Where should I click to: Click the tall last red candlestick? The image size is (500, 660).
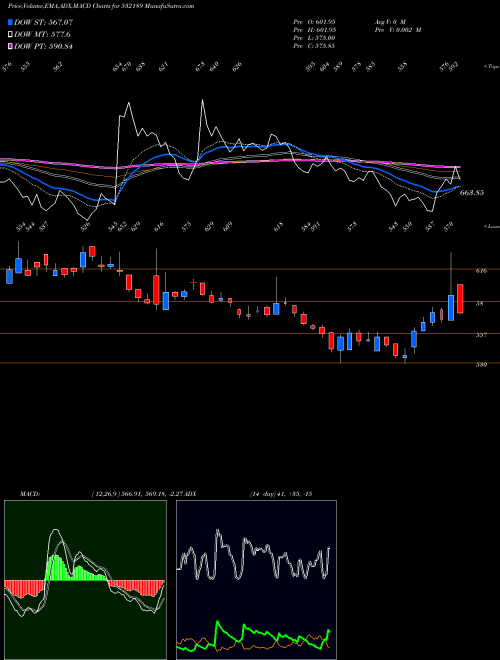[x=460, y=299]
